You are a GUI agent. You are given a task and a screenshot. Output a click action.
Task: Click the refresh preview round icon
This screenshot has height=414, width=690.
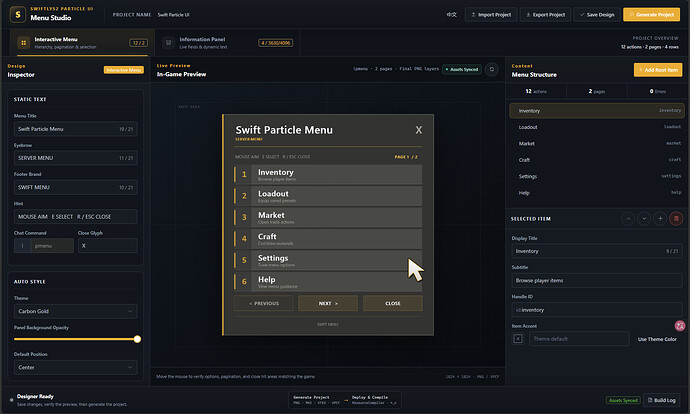click(492, 69)
